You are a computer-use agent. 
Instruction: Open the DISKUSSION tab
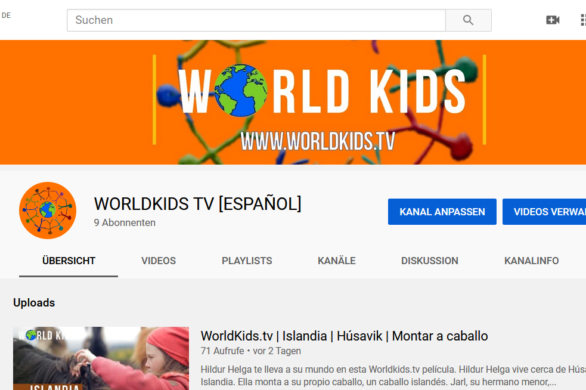click(429, 261)
